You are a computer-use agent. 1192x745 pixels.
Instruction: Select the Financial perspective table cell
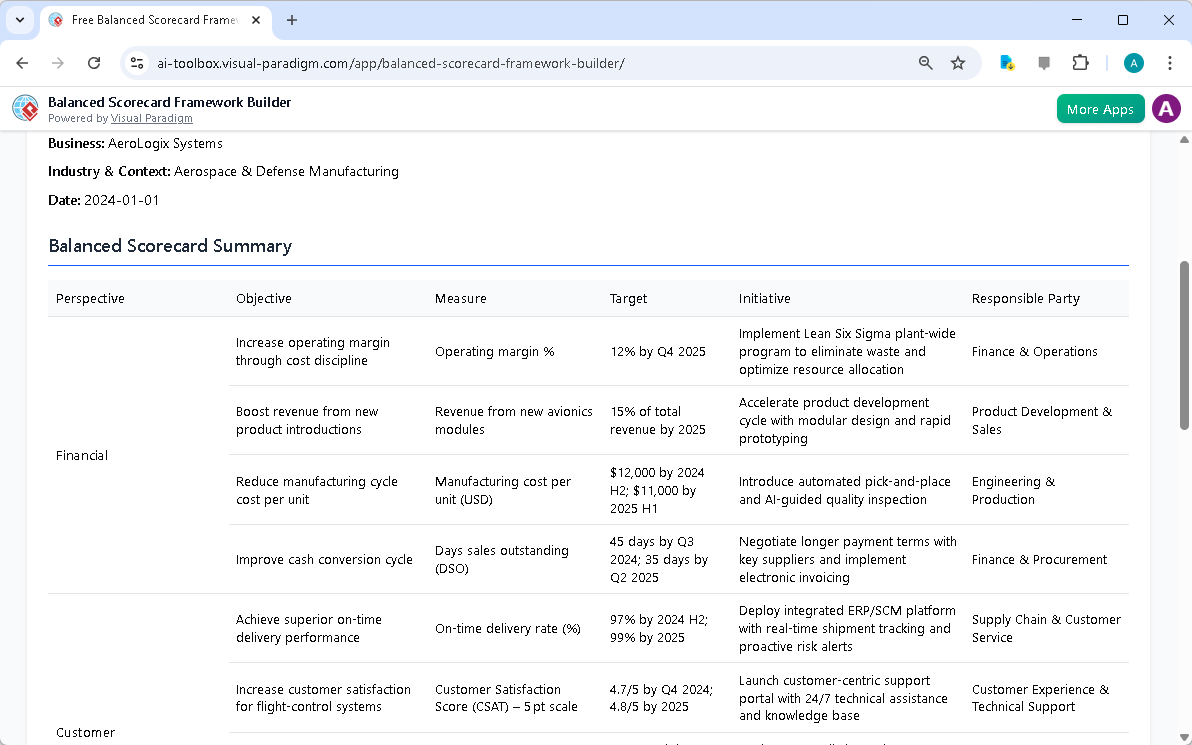pos(81,455)
